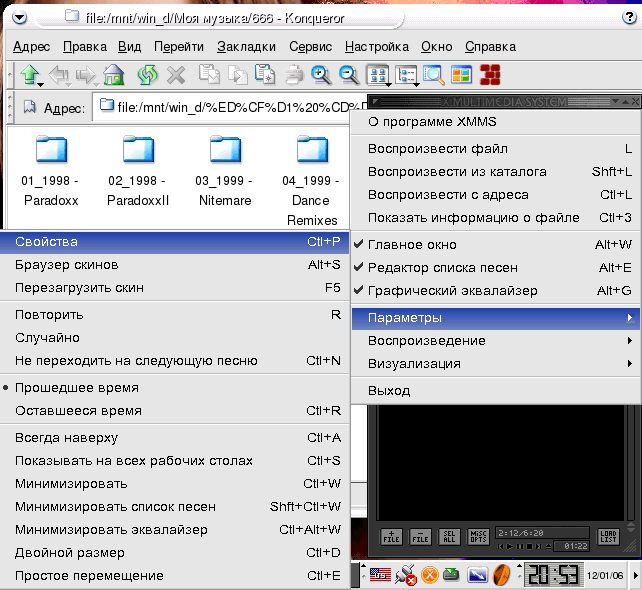Expand the panel with the right arrow
642x590 pixels.
636,575
